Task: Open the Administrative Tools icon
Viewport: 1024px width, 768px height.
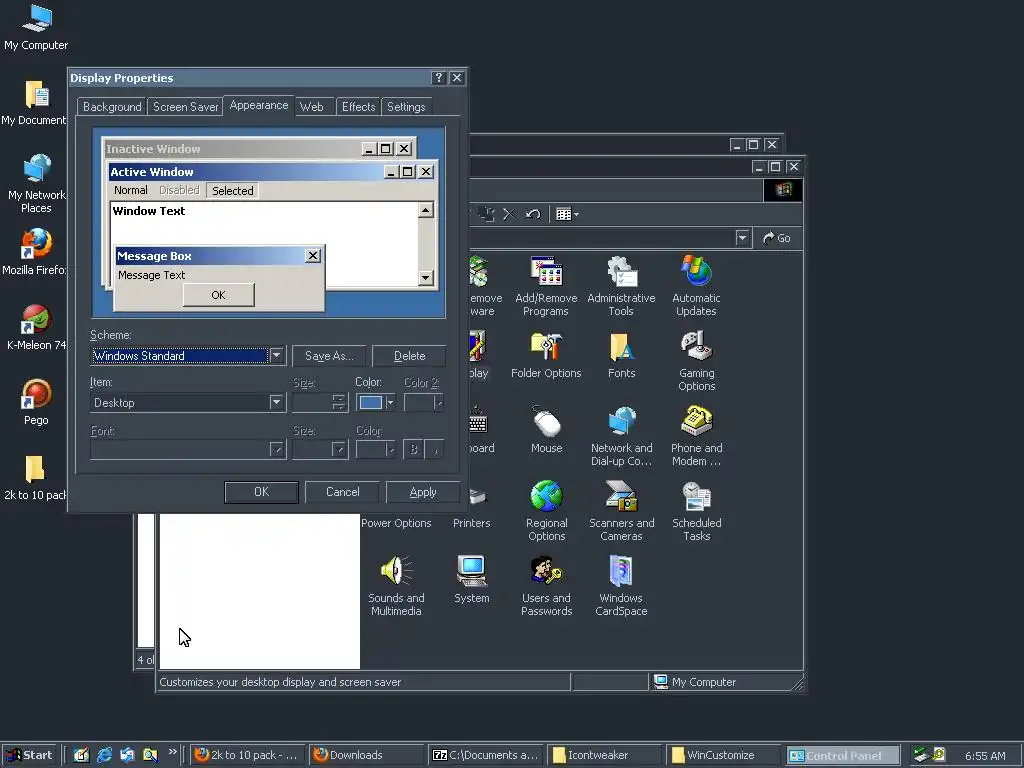Action: click(621, 286)
